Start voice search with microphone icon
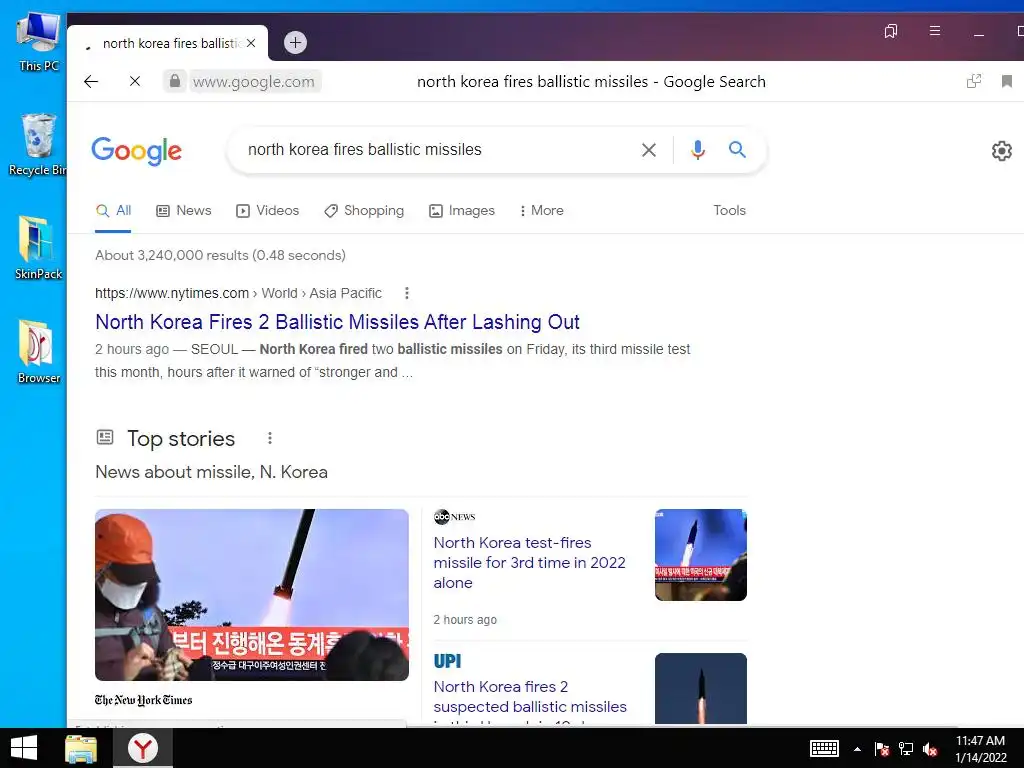Image resolution: width=1024 pixels, height=768 pixels. [x=697, y=150]
